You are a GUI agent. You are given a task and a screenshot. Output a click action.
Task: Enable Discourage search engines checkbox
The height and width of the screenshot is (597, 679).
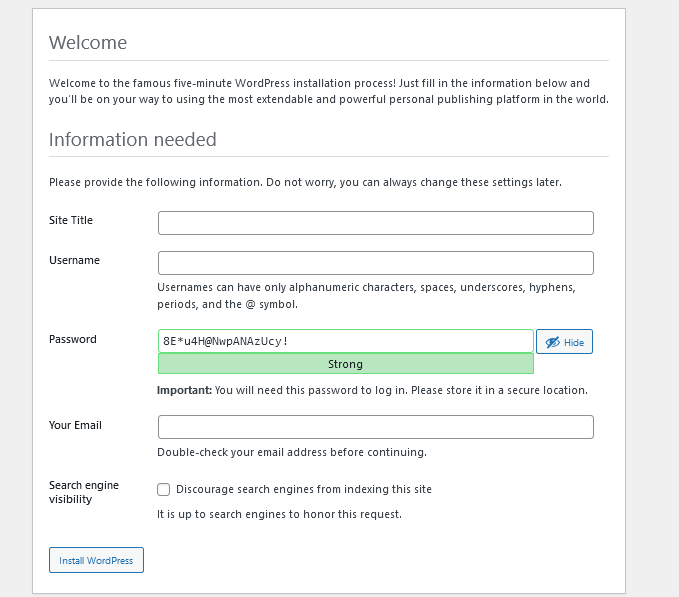click(x=163, y=489)
